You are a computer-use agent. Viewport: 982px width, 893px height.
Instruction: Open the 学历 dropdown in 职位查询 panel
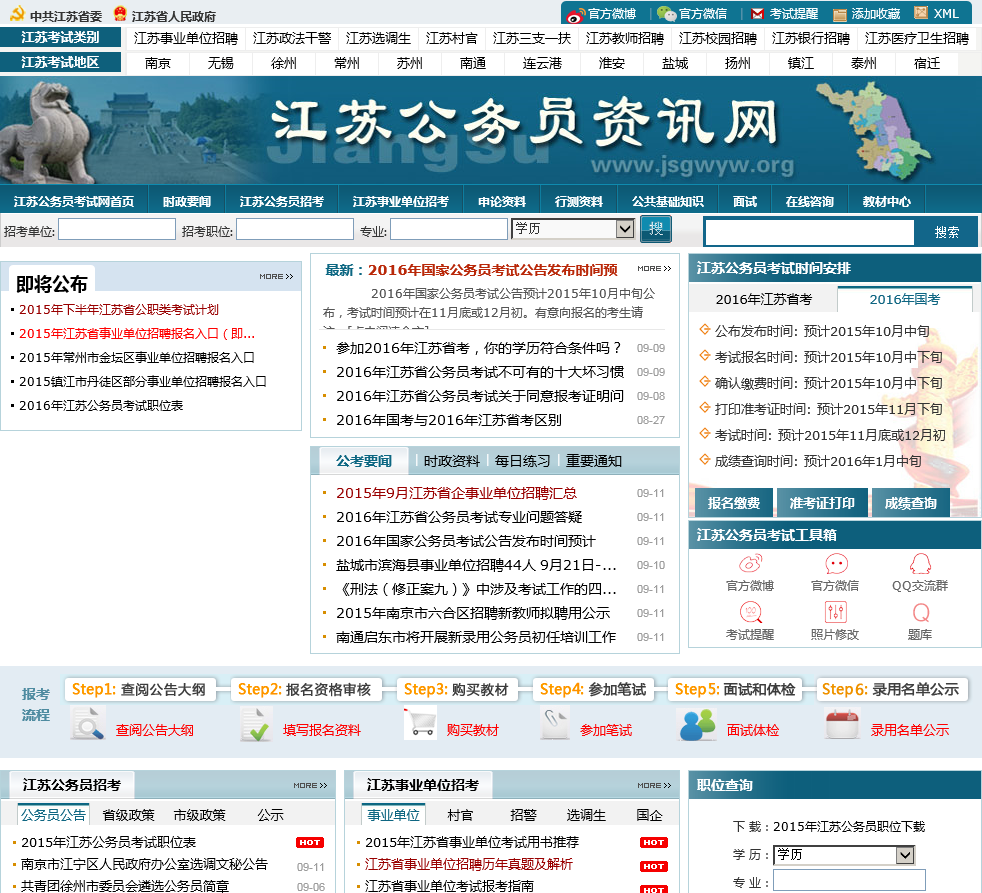coord(844,854)
